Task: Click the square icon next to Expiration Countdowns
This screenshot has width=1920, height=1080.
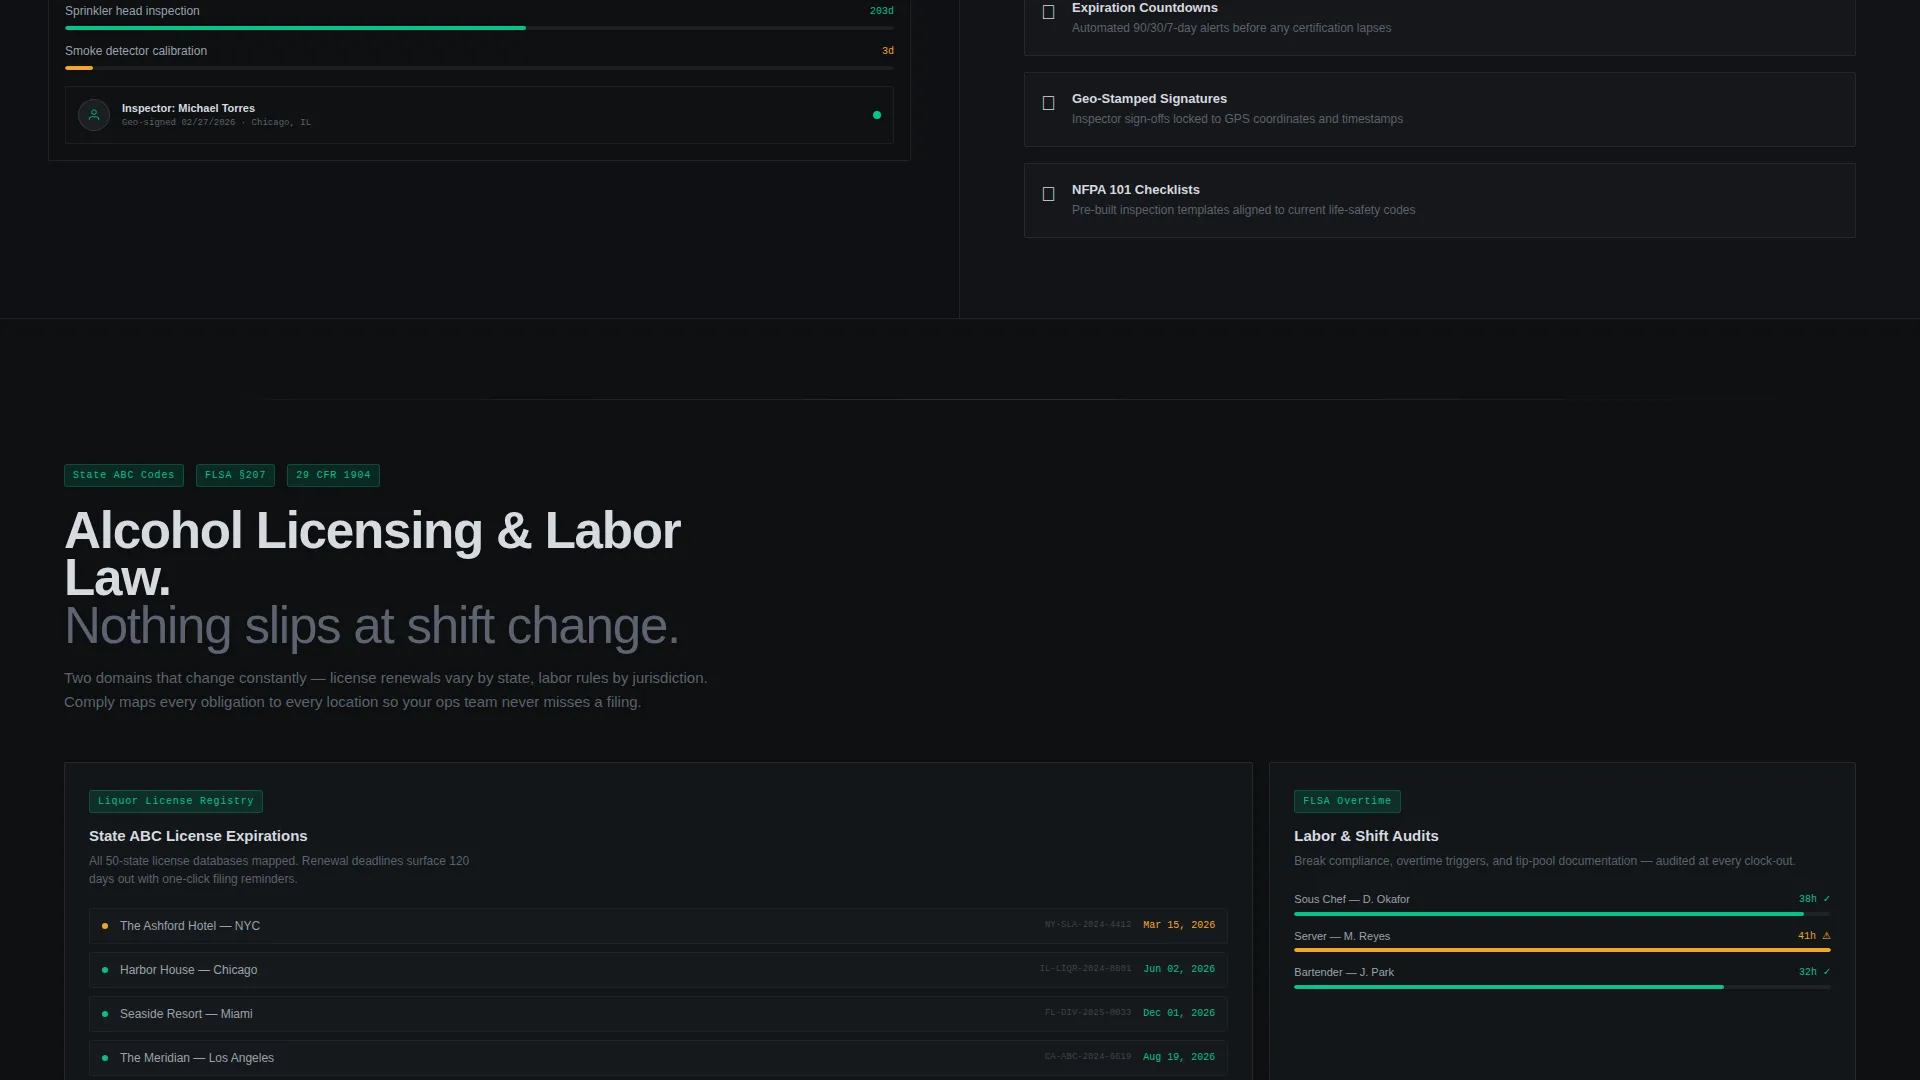Action: [1048, 13]
